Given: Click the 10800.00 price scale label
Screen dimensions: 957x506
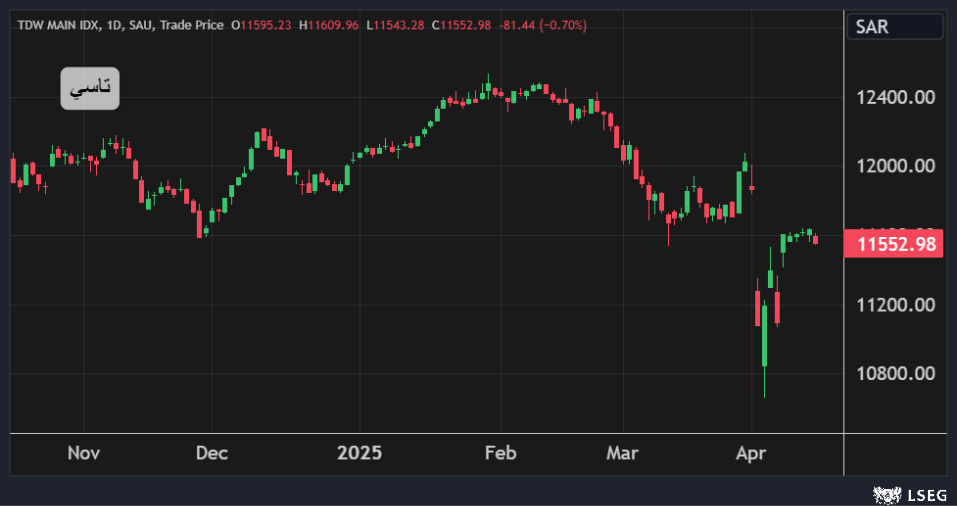Looking at the screenshot, I should pyautogui.click(x=896, y=373).
